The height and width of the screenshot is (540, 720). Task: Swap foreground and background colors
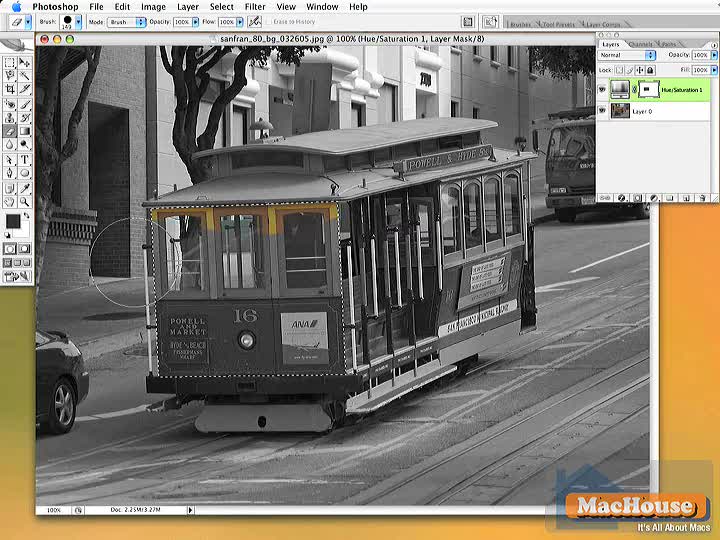pos(27,215)
